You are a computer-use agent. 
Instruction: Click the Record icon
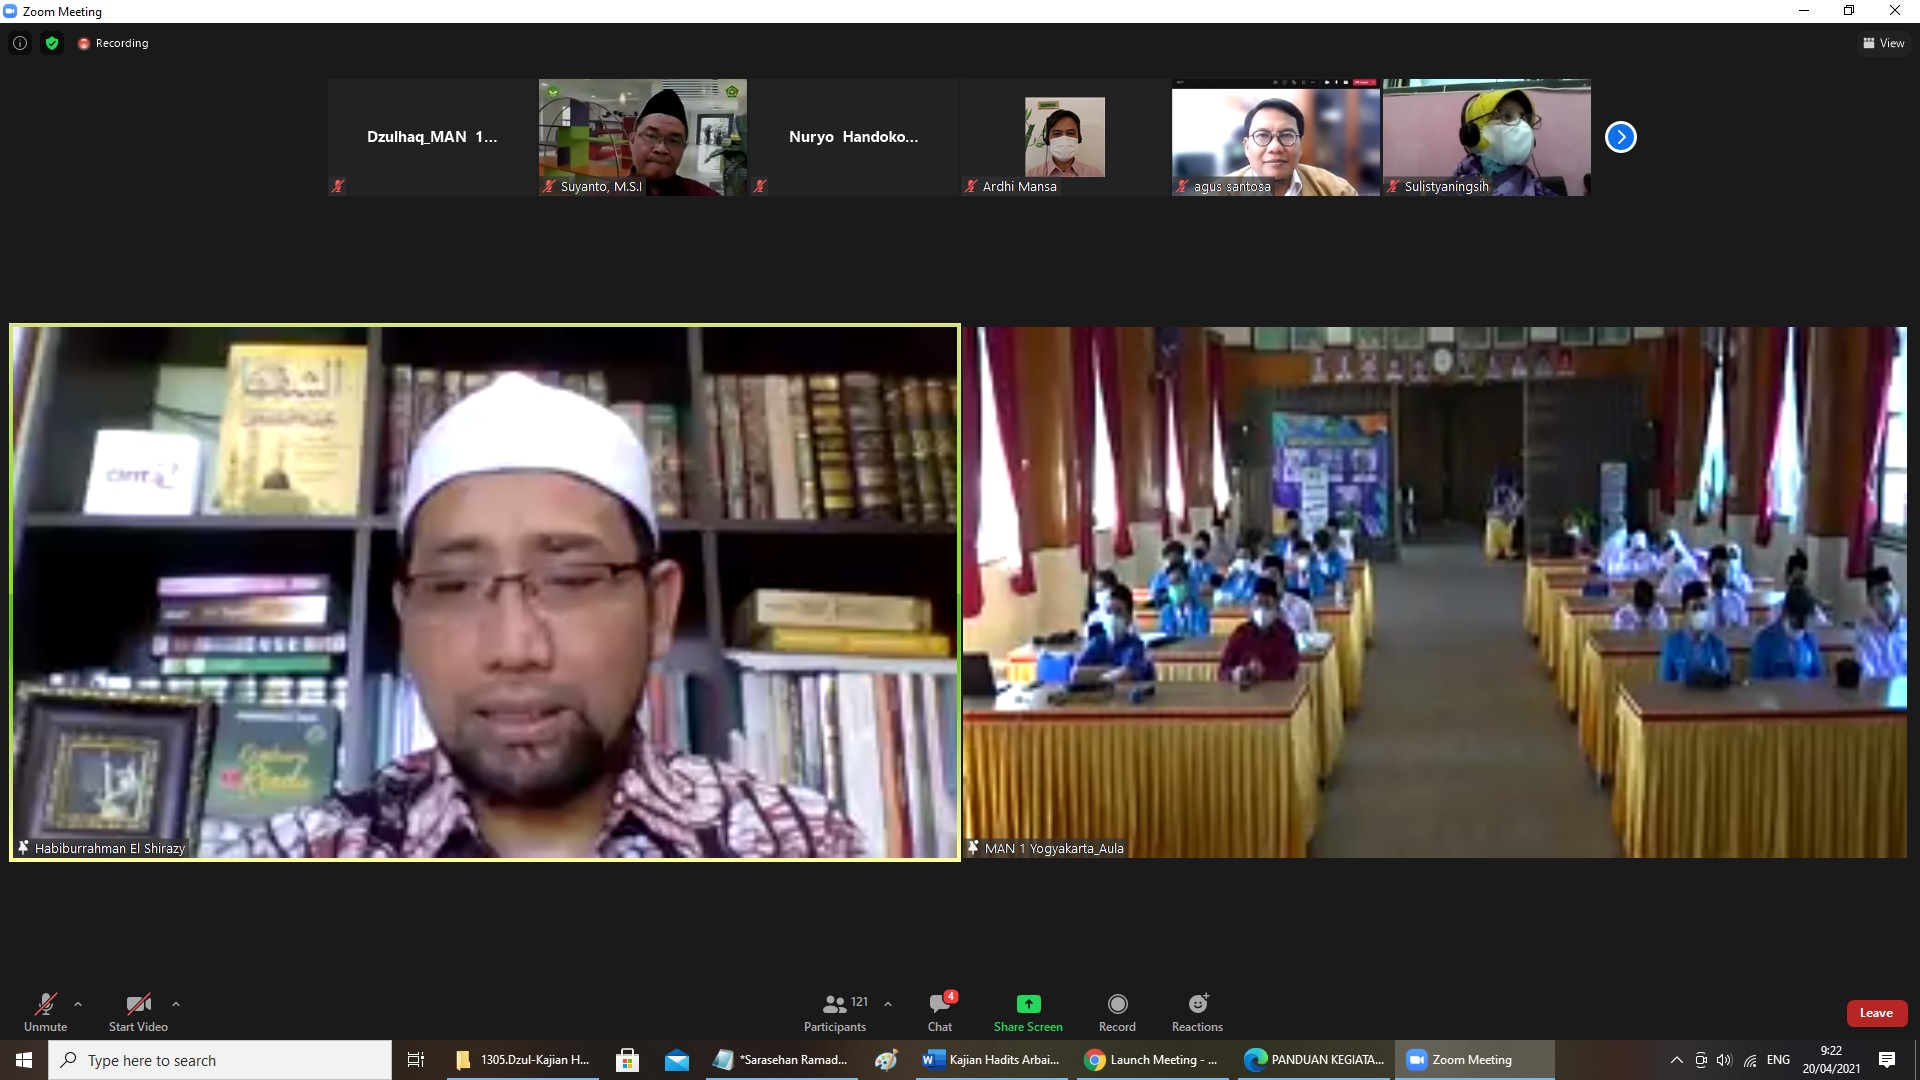pyautogui.click(x=1117, y=1004)
